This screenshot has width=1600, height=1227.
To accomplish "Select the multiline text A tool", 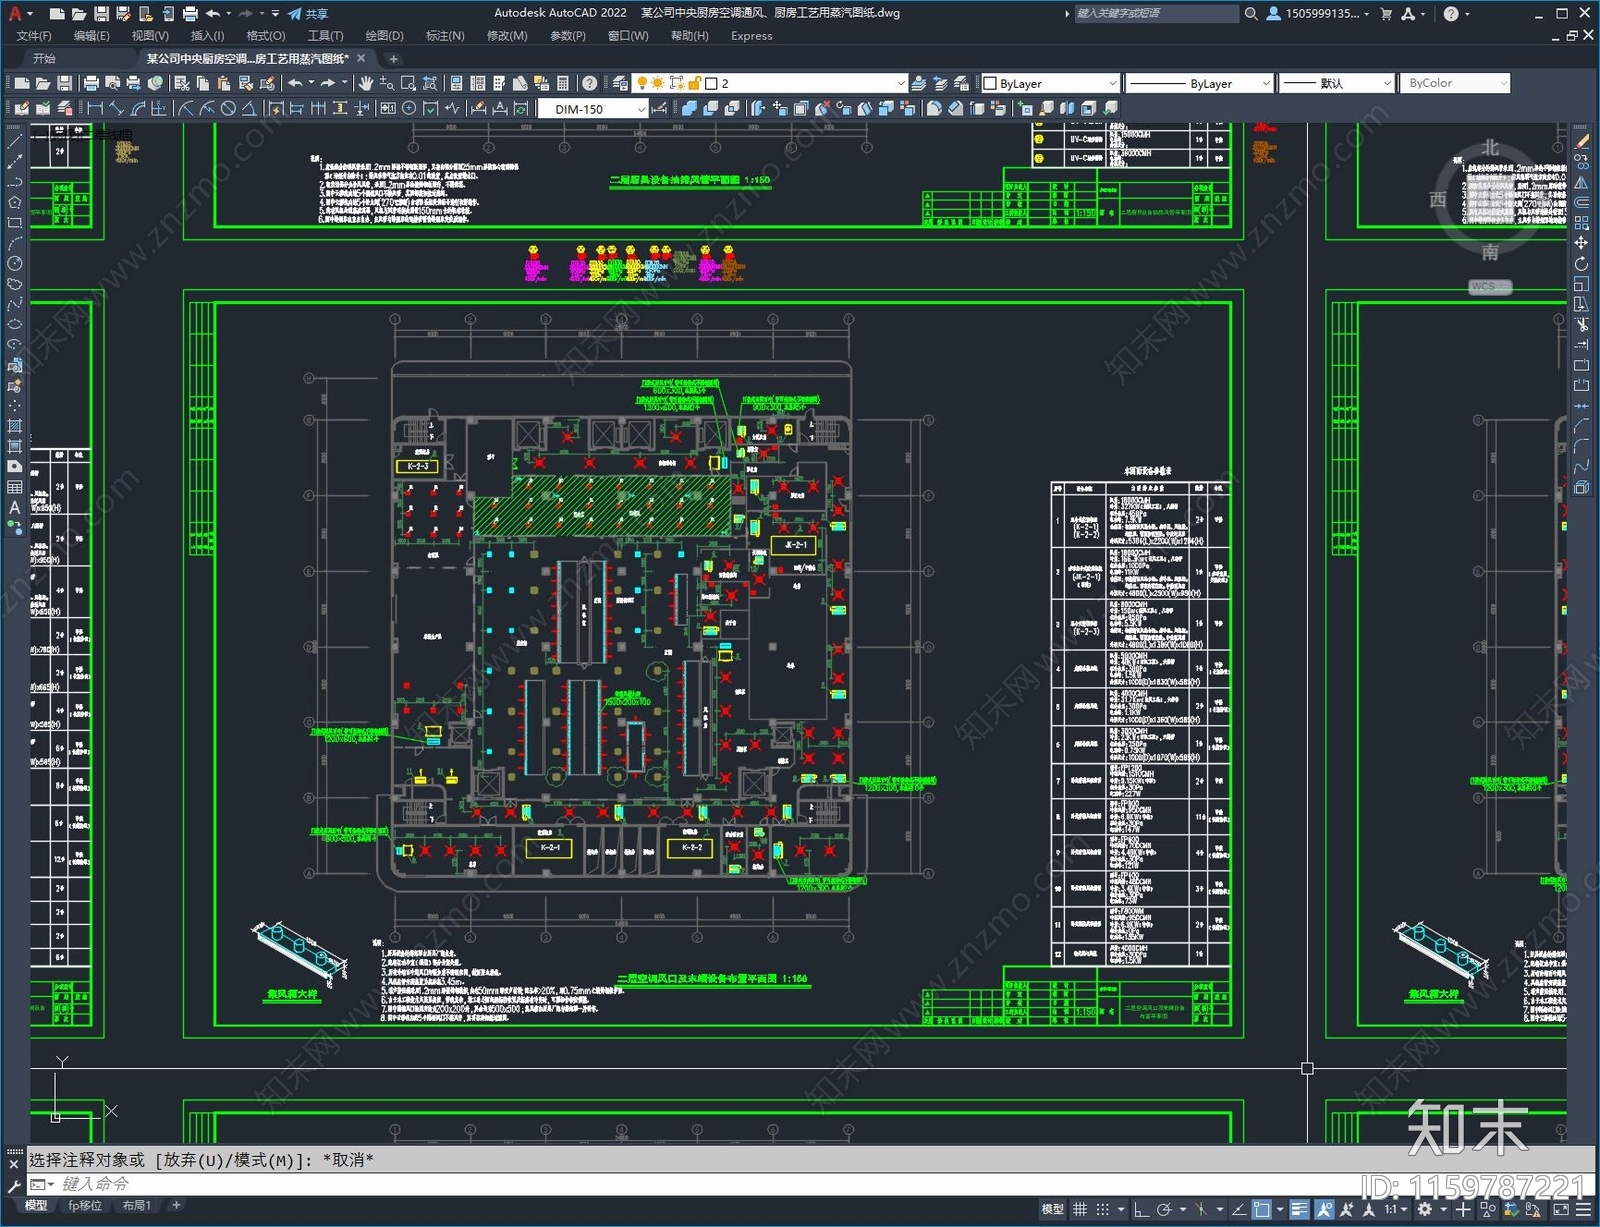I will click(x=14, y=508).
